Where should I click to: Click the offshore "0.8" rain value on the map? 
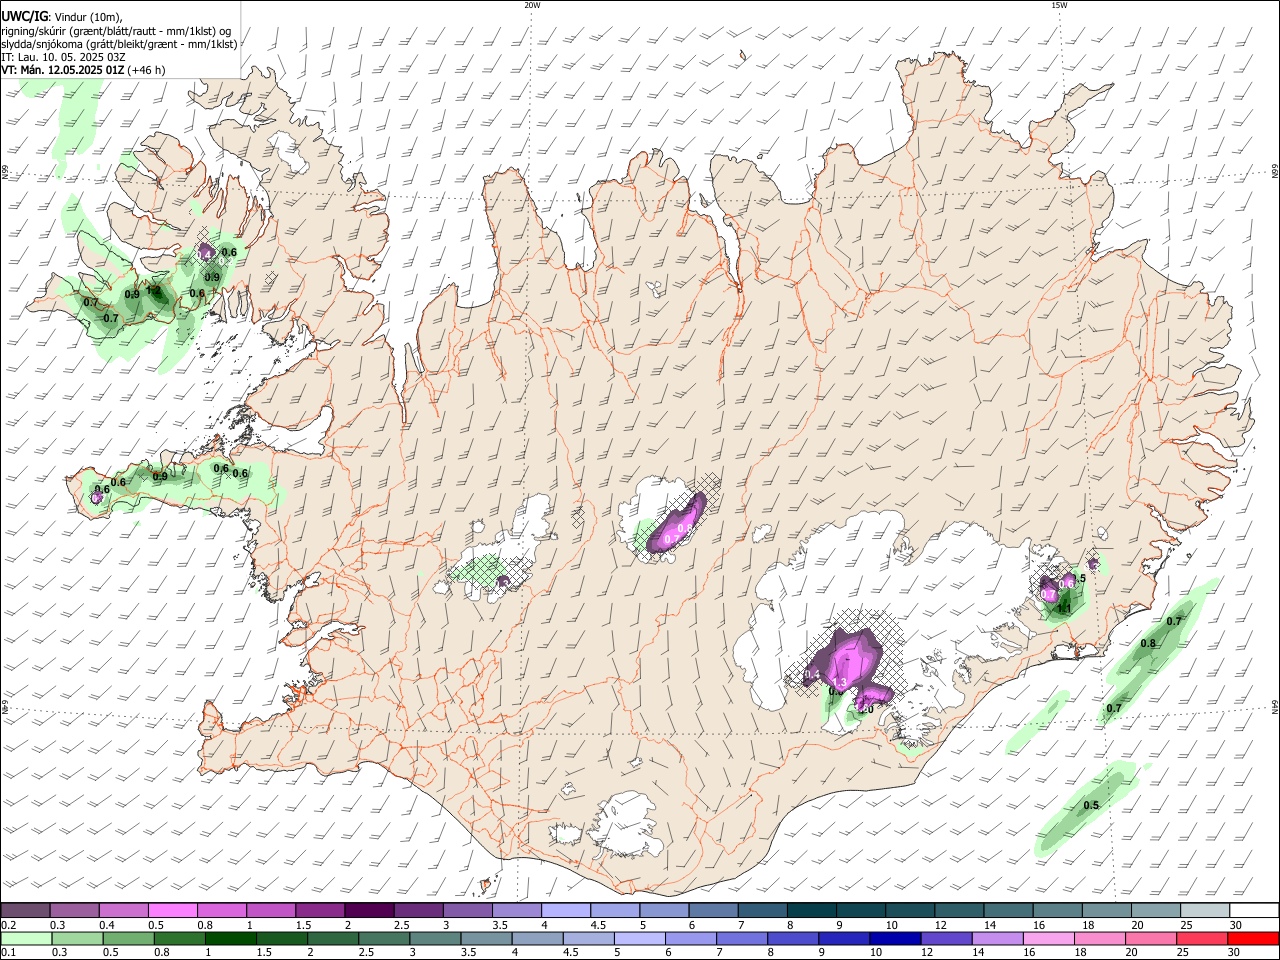1148,643
